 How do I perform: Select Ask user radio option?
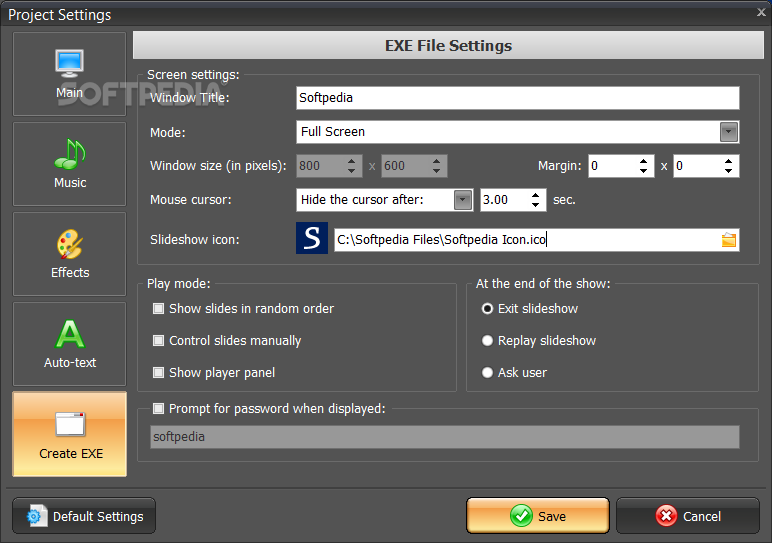(x=487, y=373)
